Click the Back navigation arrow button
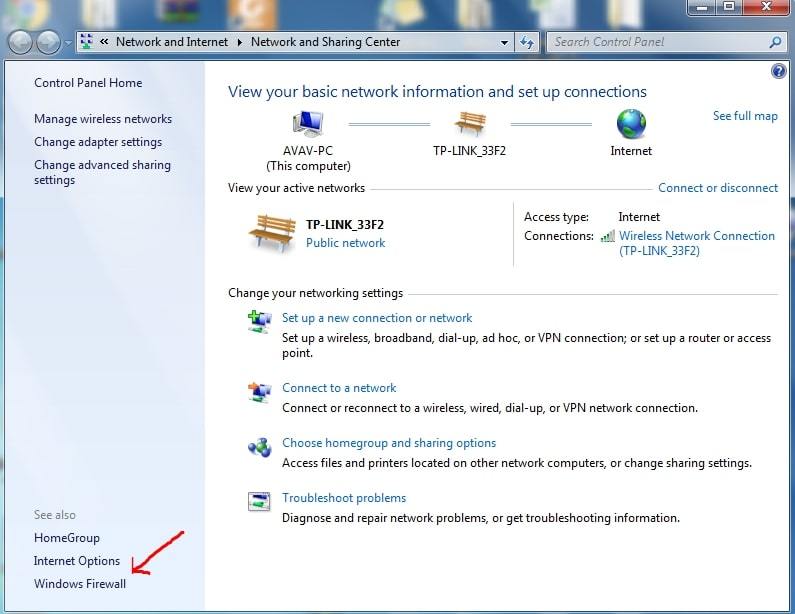 (21, 43)
